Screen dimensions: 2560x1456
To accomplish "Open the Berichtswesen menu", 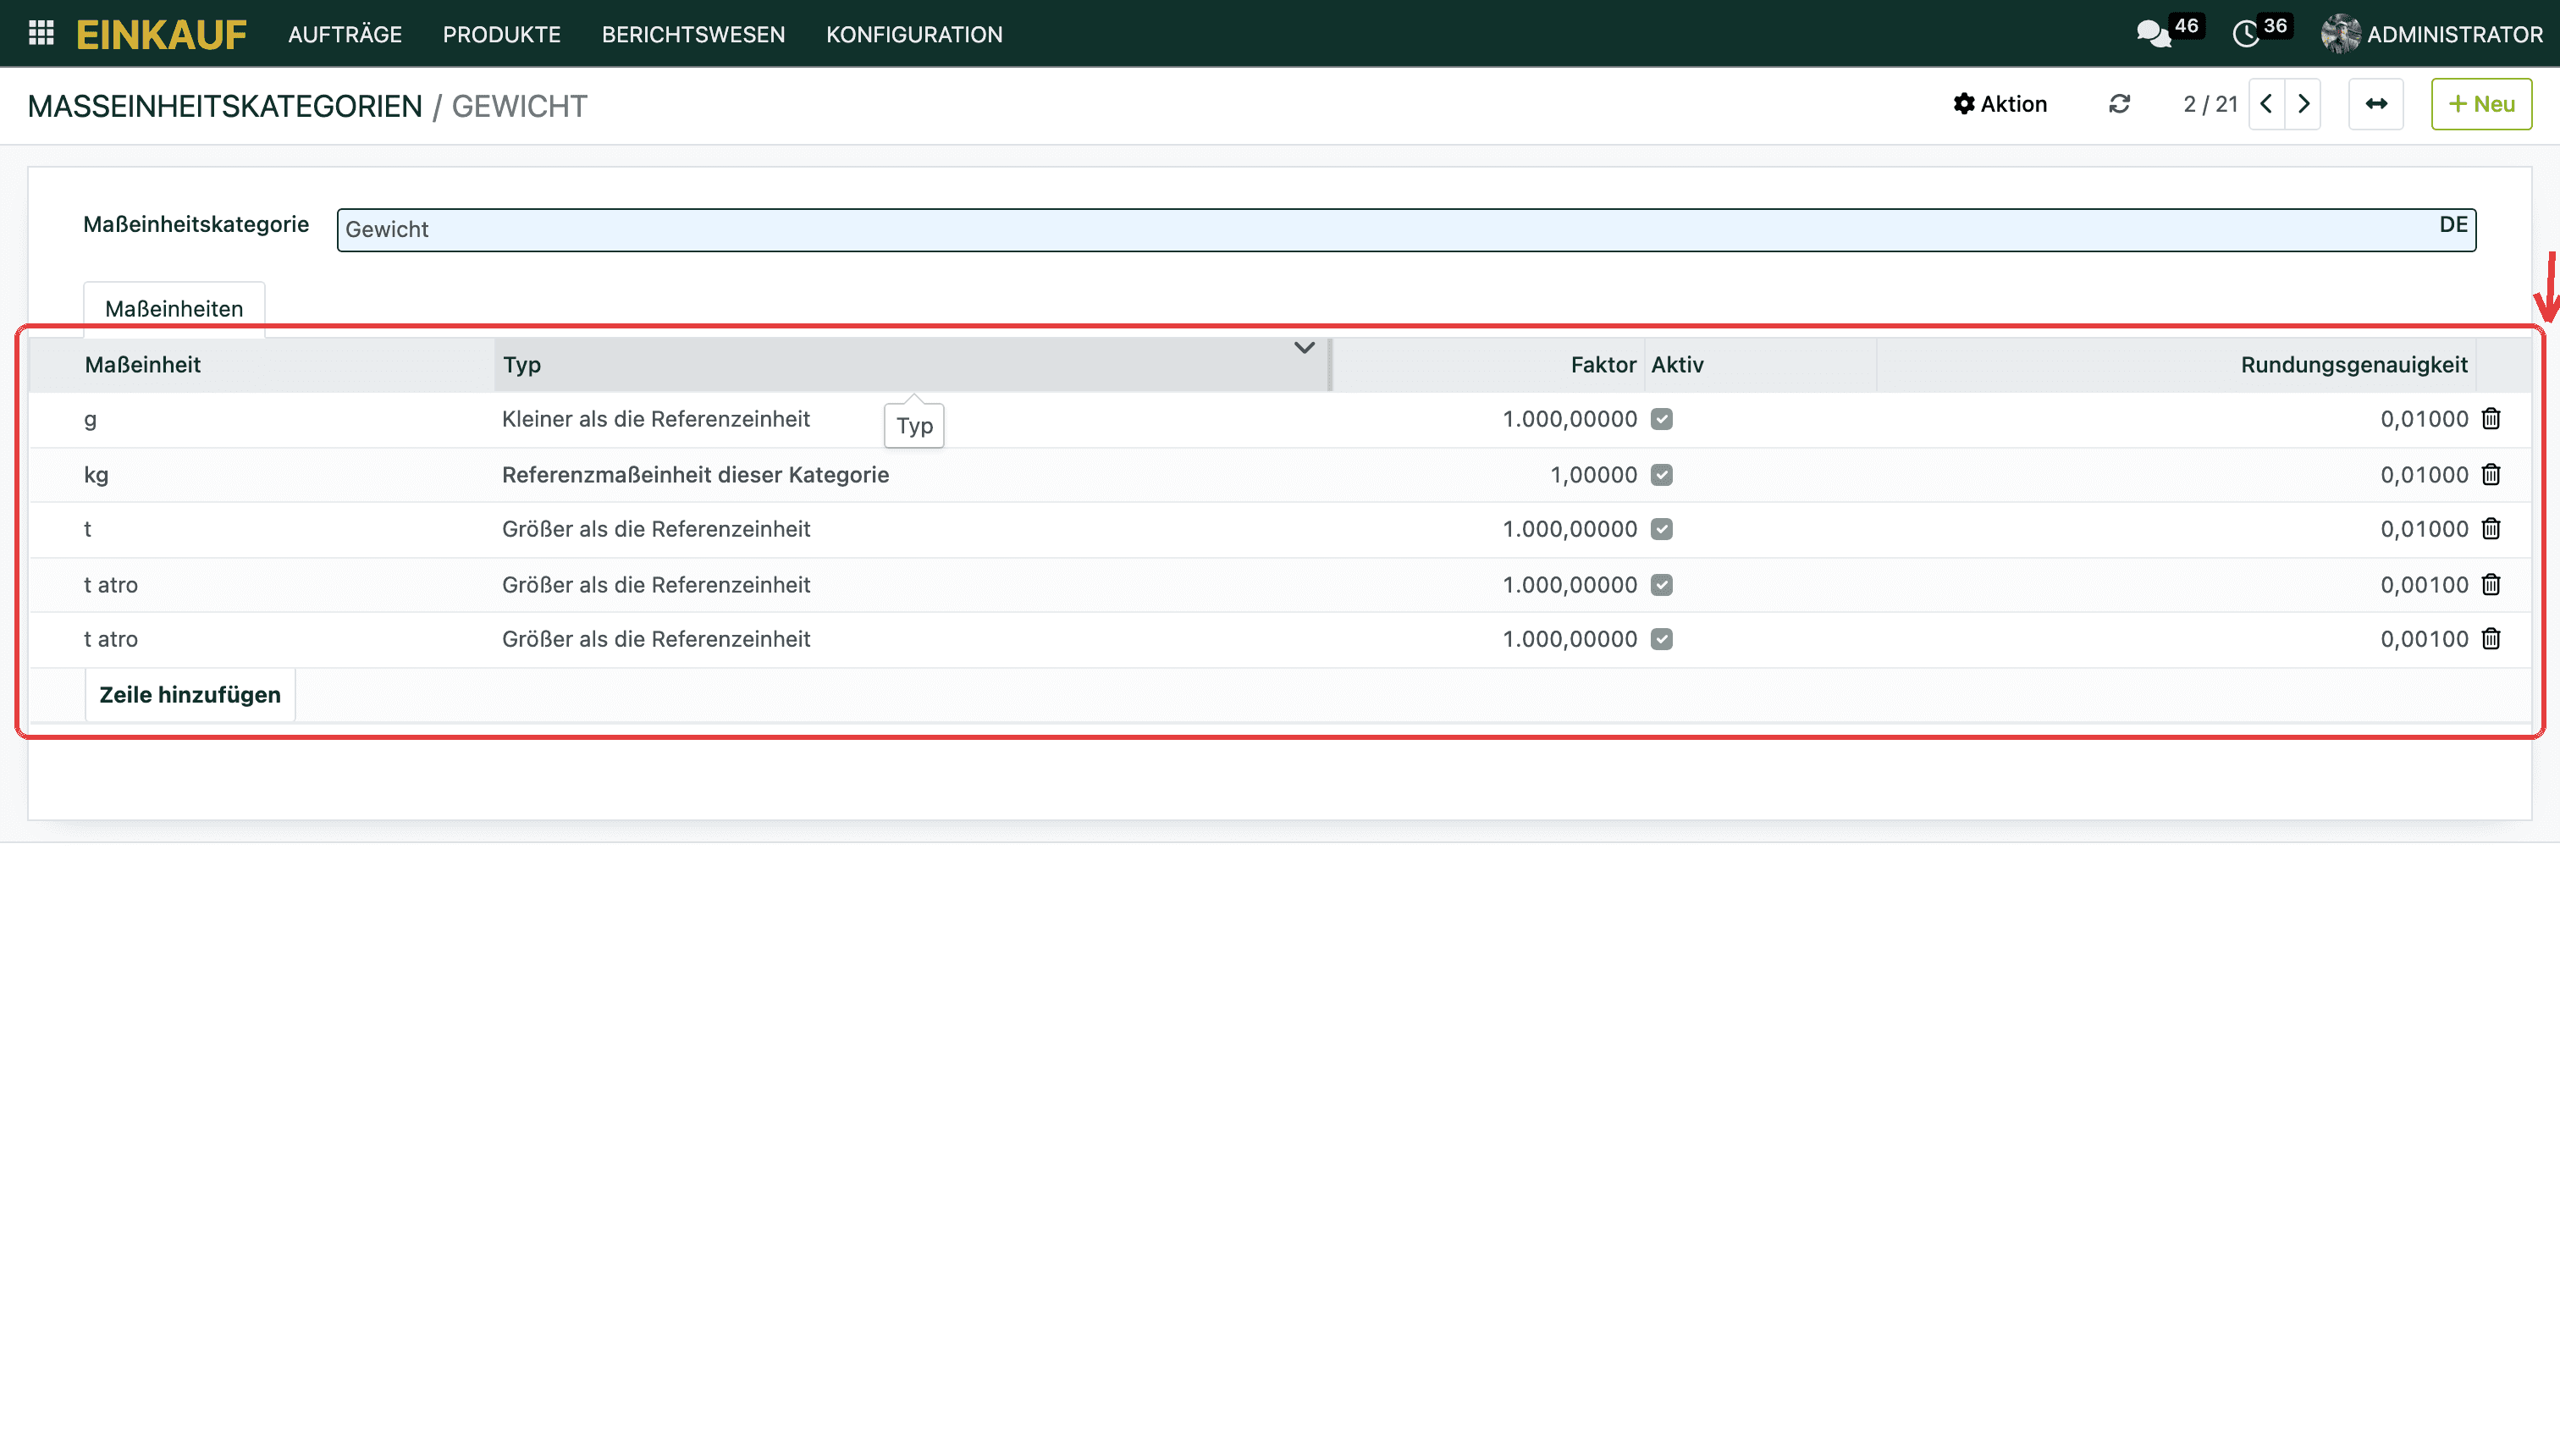I will [x=693, y=34].
